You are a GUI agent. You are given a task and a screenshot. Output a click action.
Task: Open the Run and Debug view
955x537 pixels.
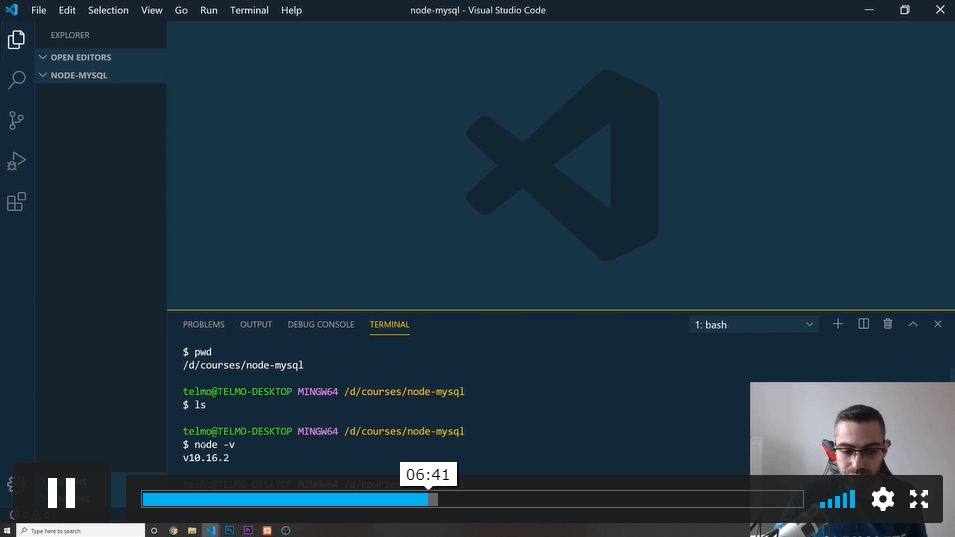(x=16, y=161)
